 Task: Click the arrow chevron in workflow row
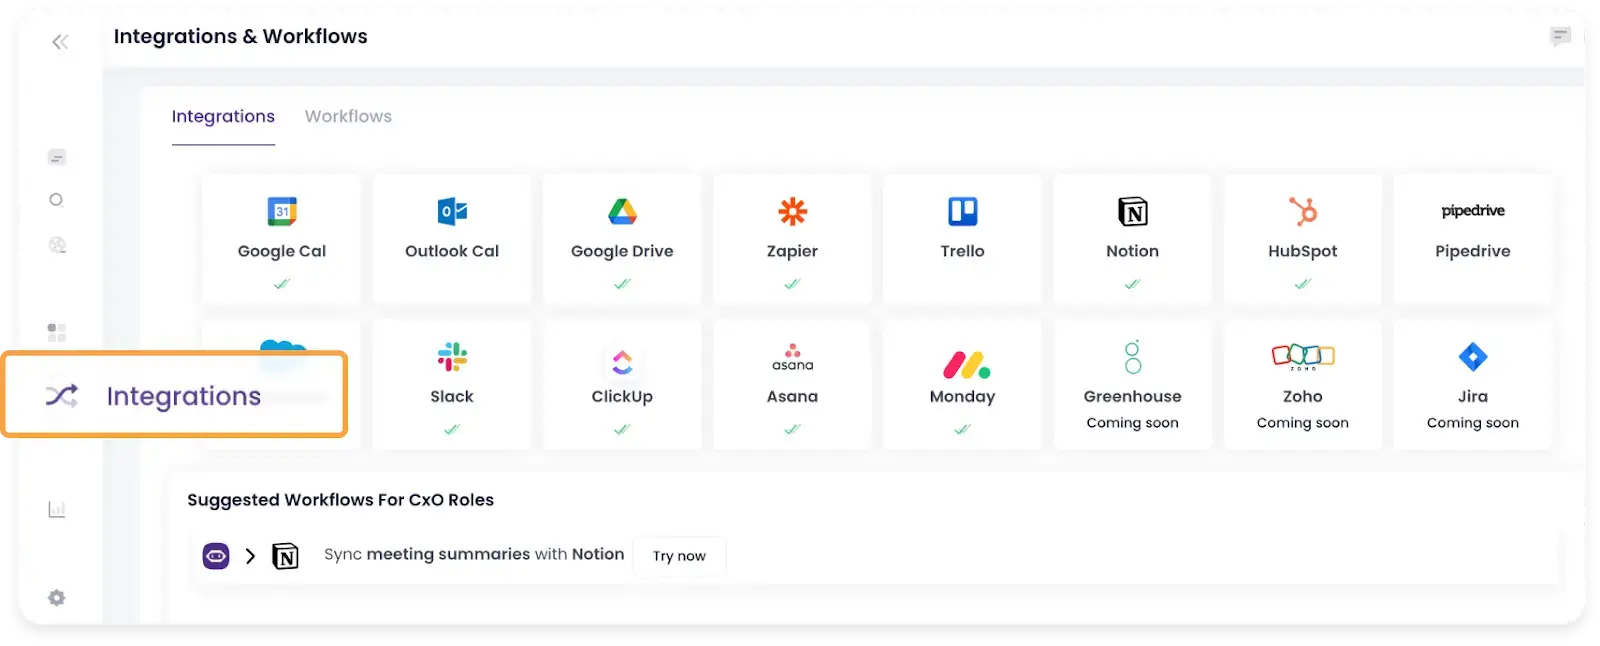[250, 556]
